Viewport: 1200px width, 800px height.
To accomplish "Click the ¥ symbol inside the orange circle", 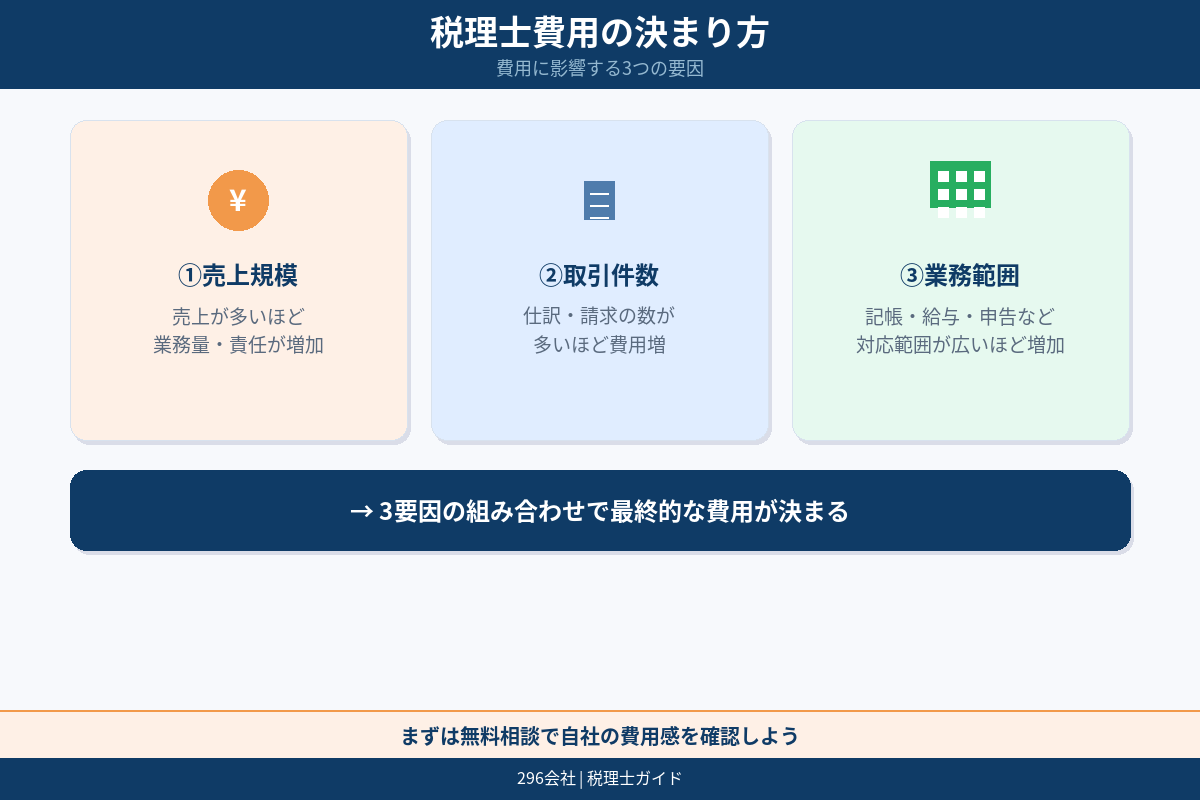I will pos(238,200).
